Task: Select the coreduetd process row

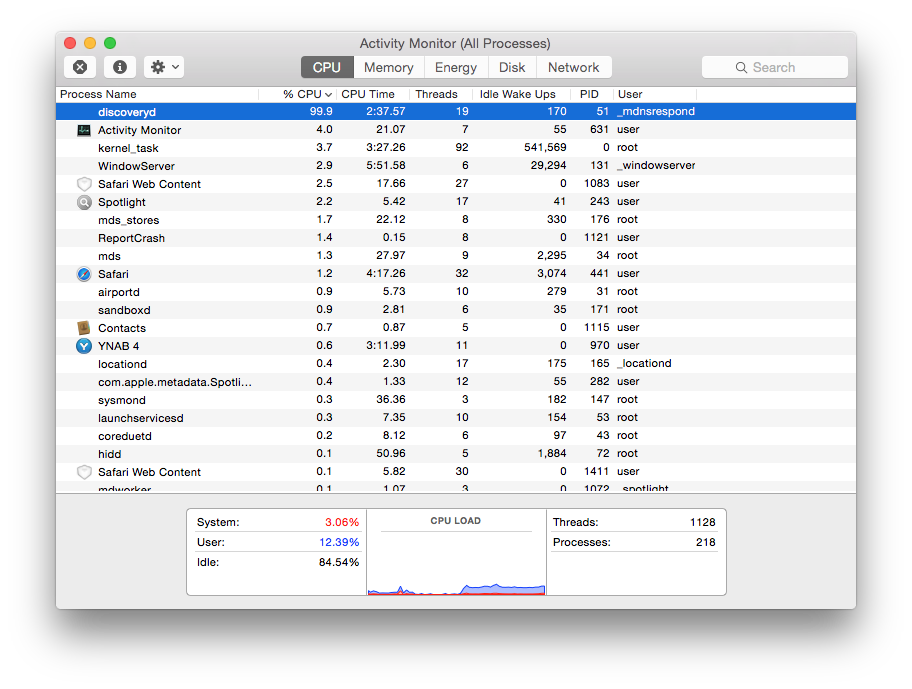Action: 456,436
